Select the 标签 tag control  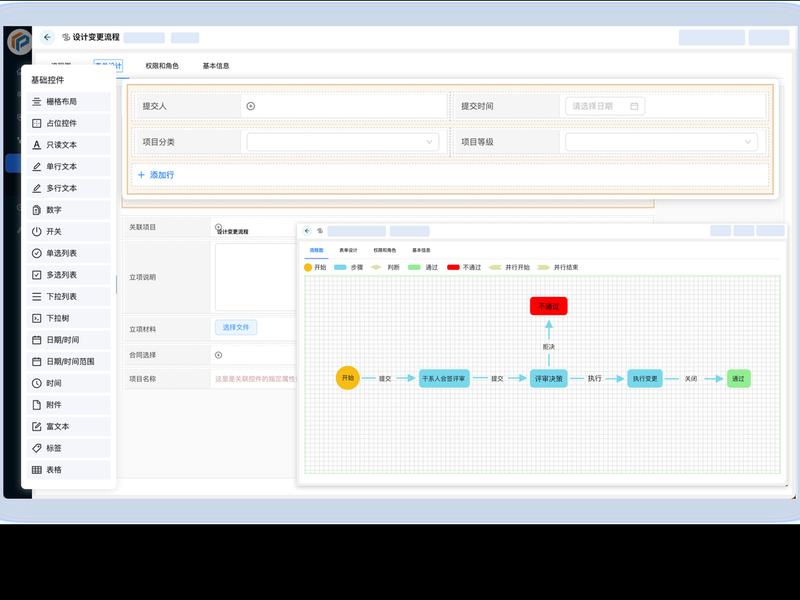click(68, 448)
